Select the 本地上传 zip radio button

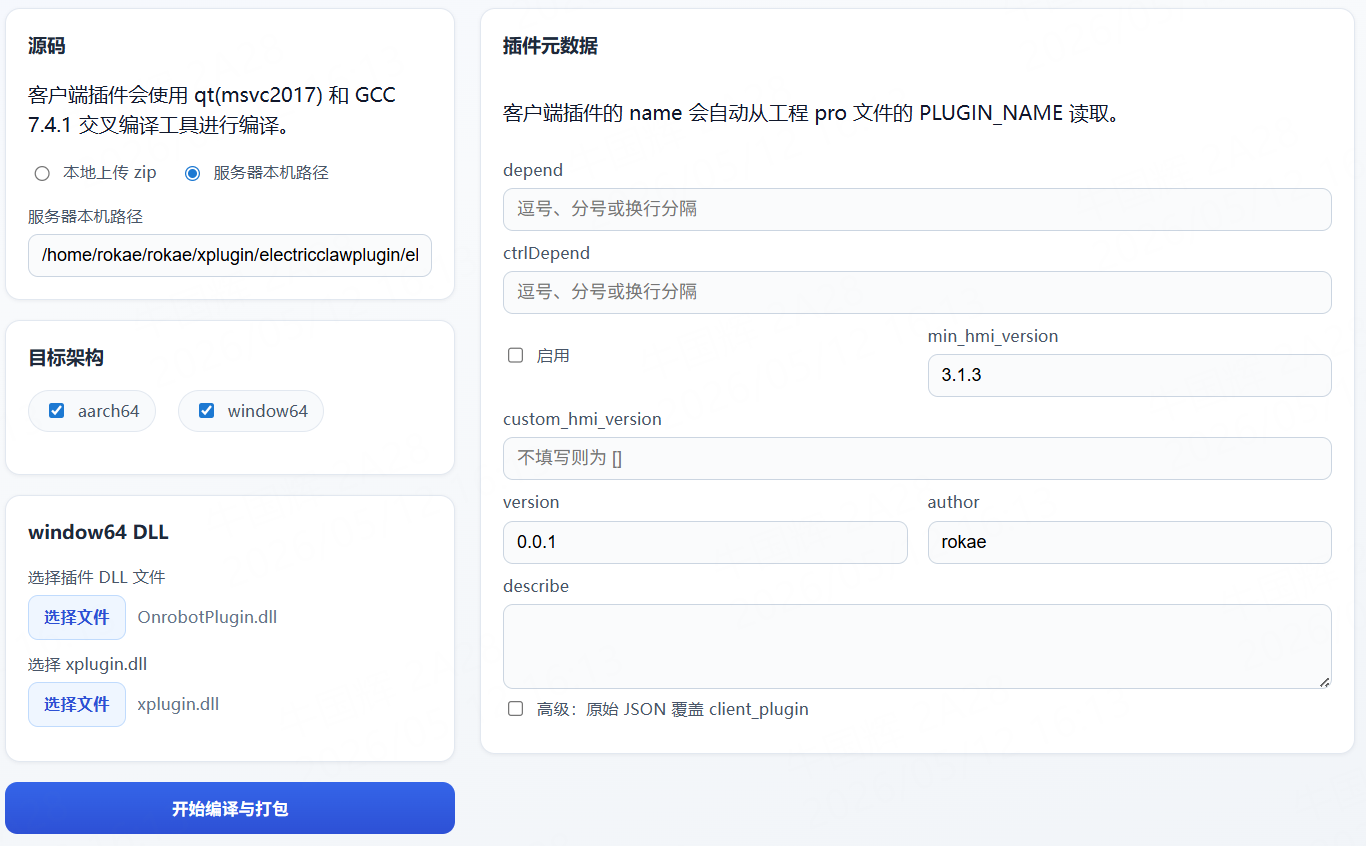[x=42, y=173]
